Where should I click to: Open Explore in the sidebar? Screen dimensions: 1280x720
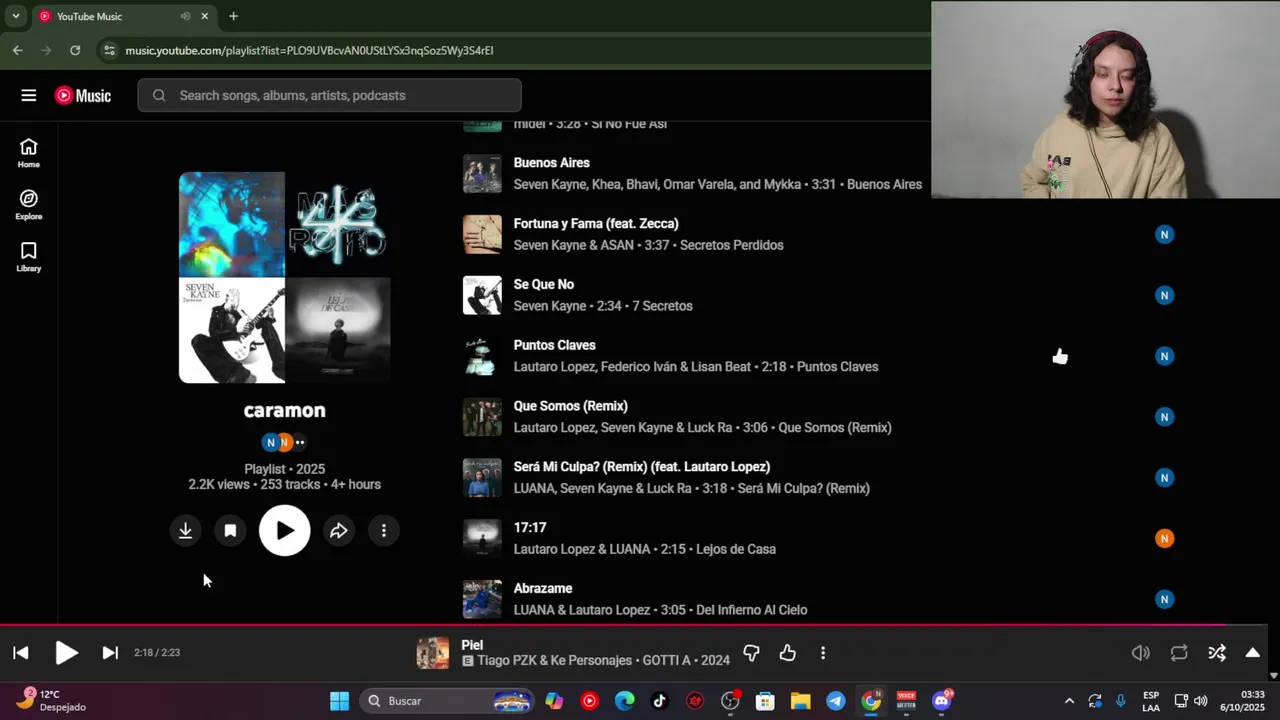click(x=28, y=205)
